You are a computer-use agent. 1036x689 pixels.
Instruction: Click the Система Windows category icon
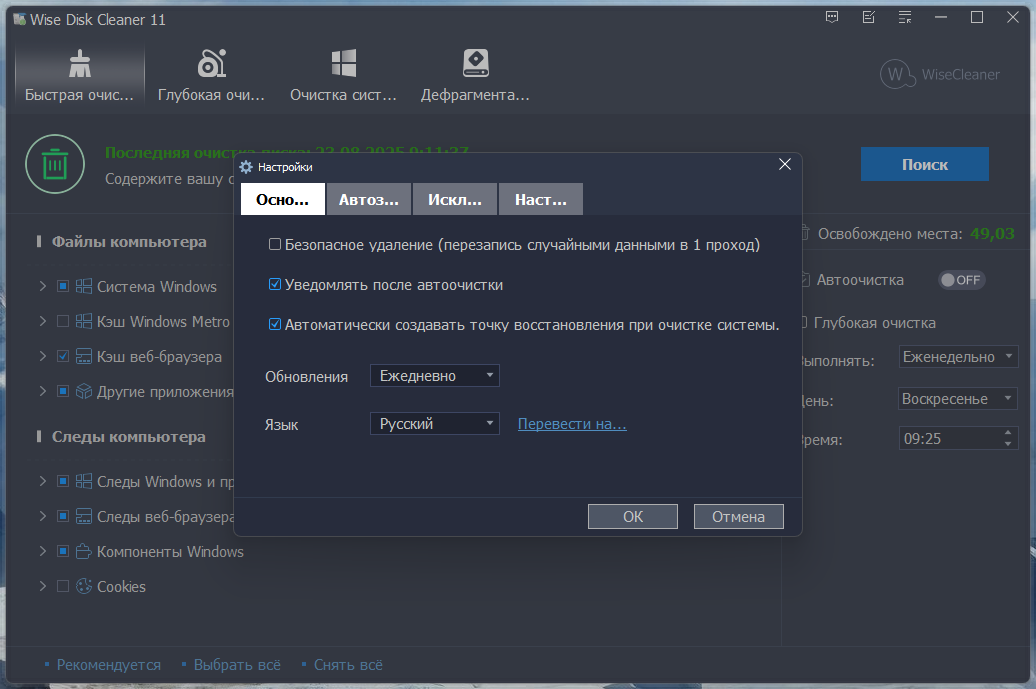[84, 286]
